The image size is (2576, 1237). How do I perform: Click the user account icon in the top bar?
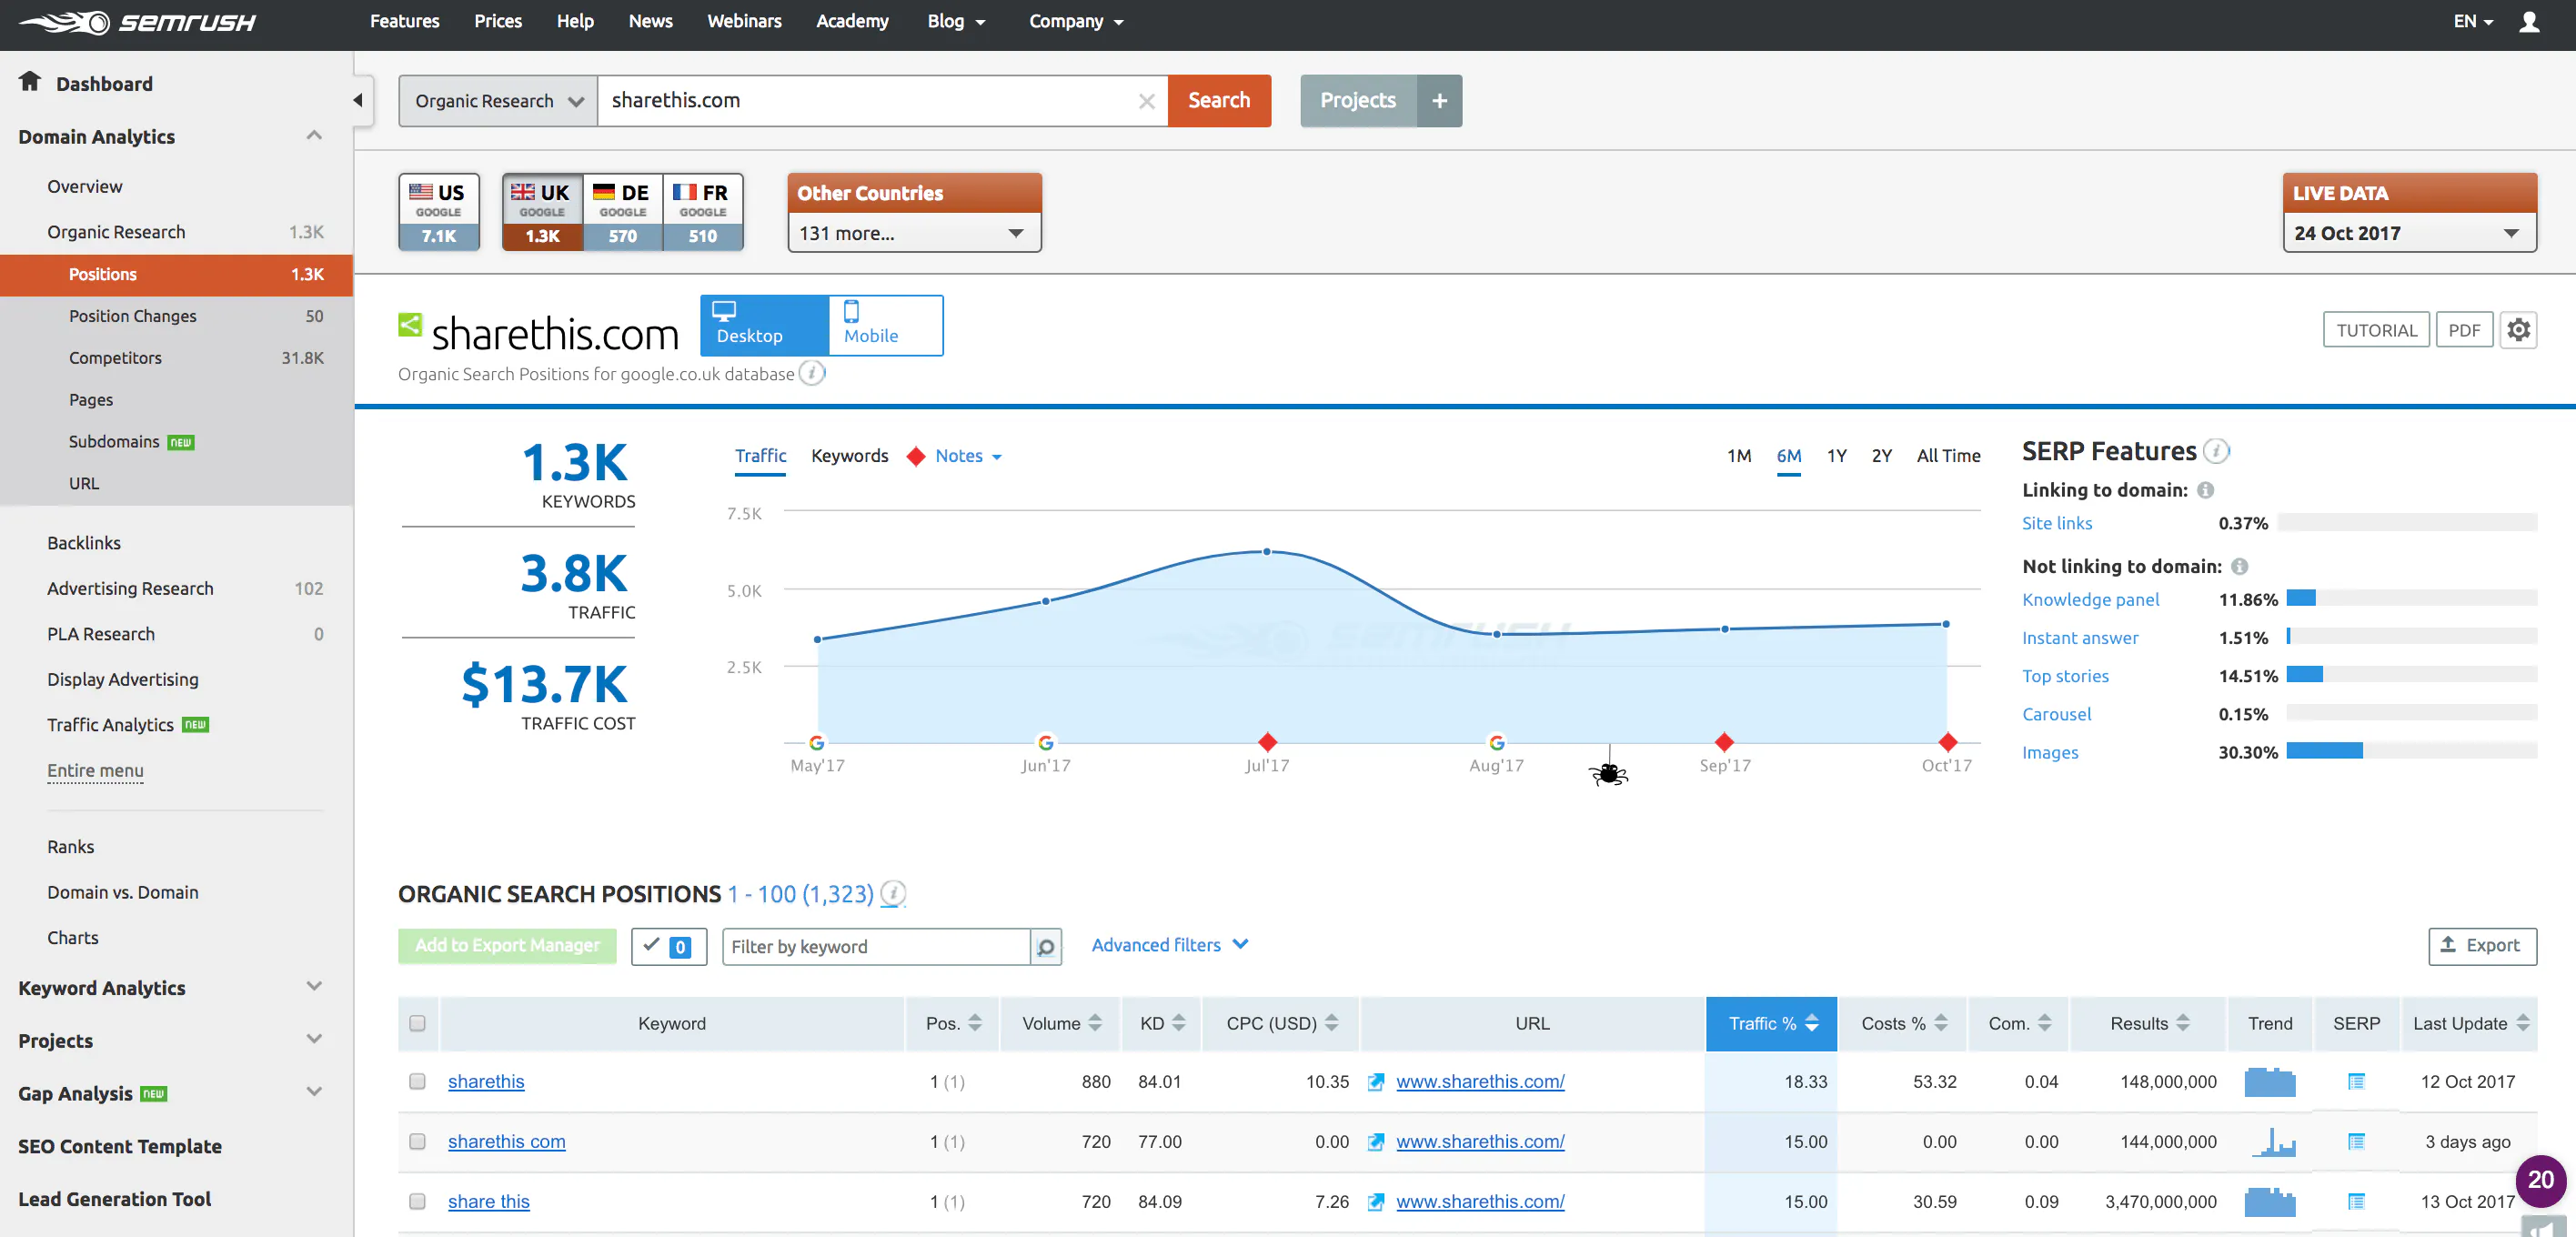click(x=2529, y=21)
